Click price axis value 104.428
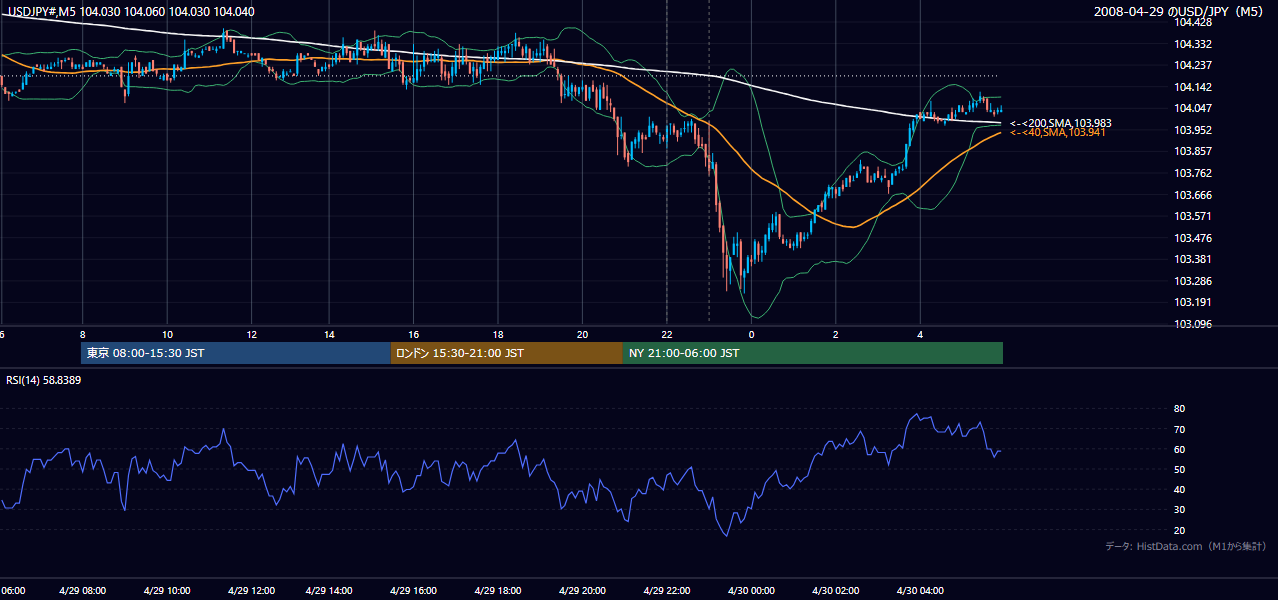1278x600 pixels. tap(1193, 22)
